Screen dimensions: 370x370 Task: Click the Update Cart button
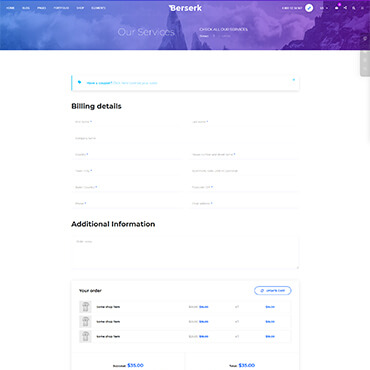click(x=273, y=291)
